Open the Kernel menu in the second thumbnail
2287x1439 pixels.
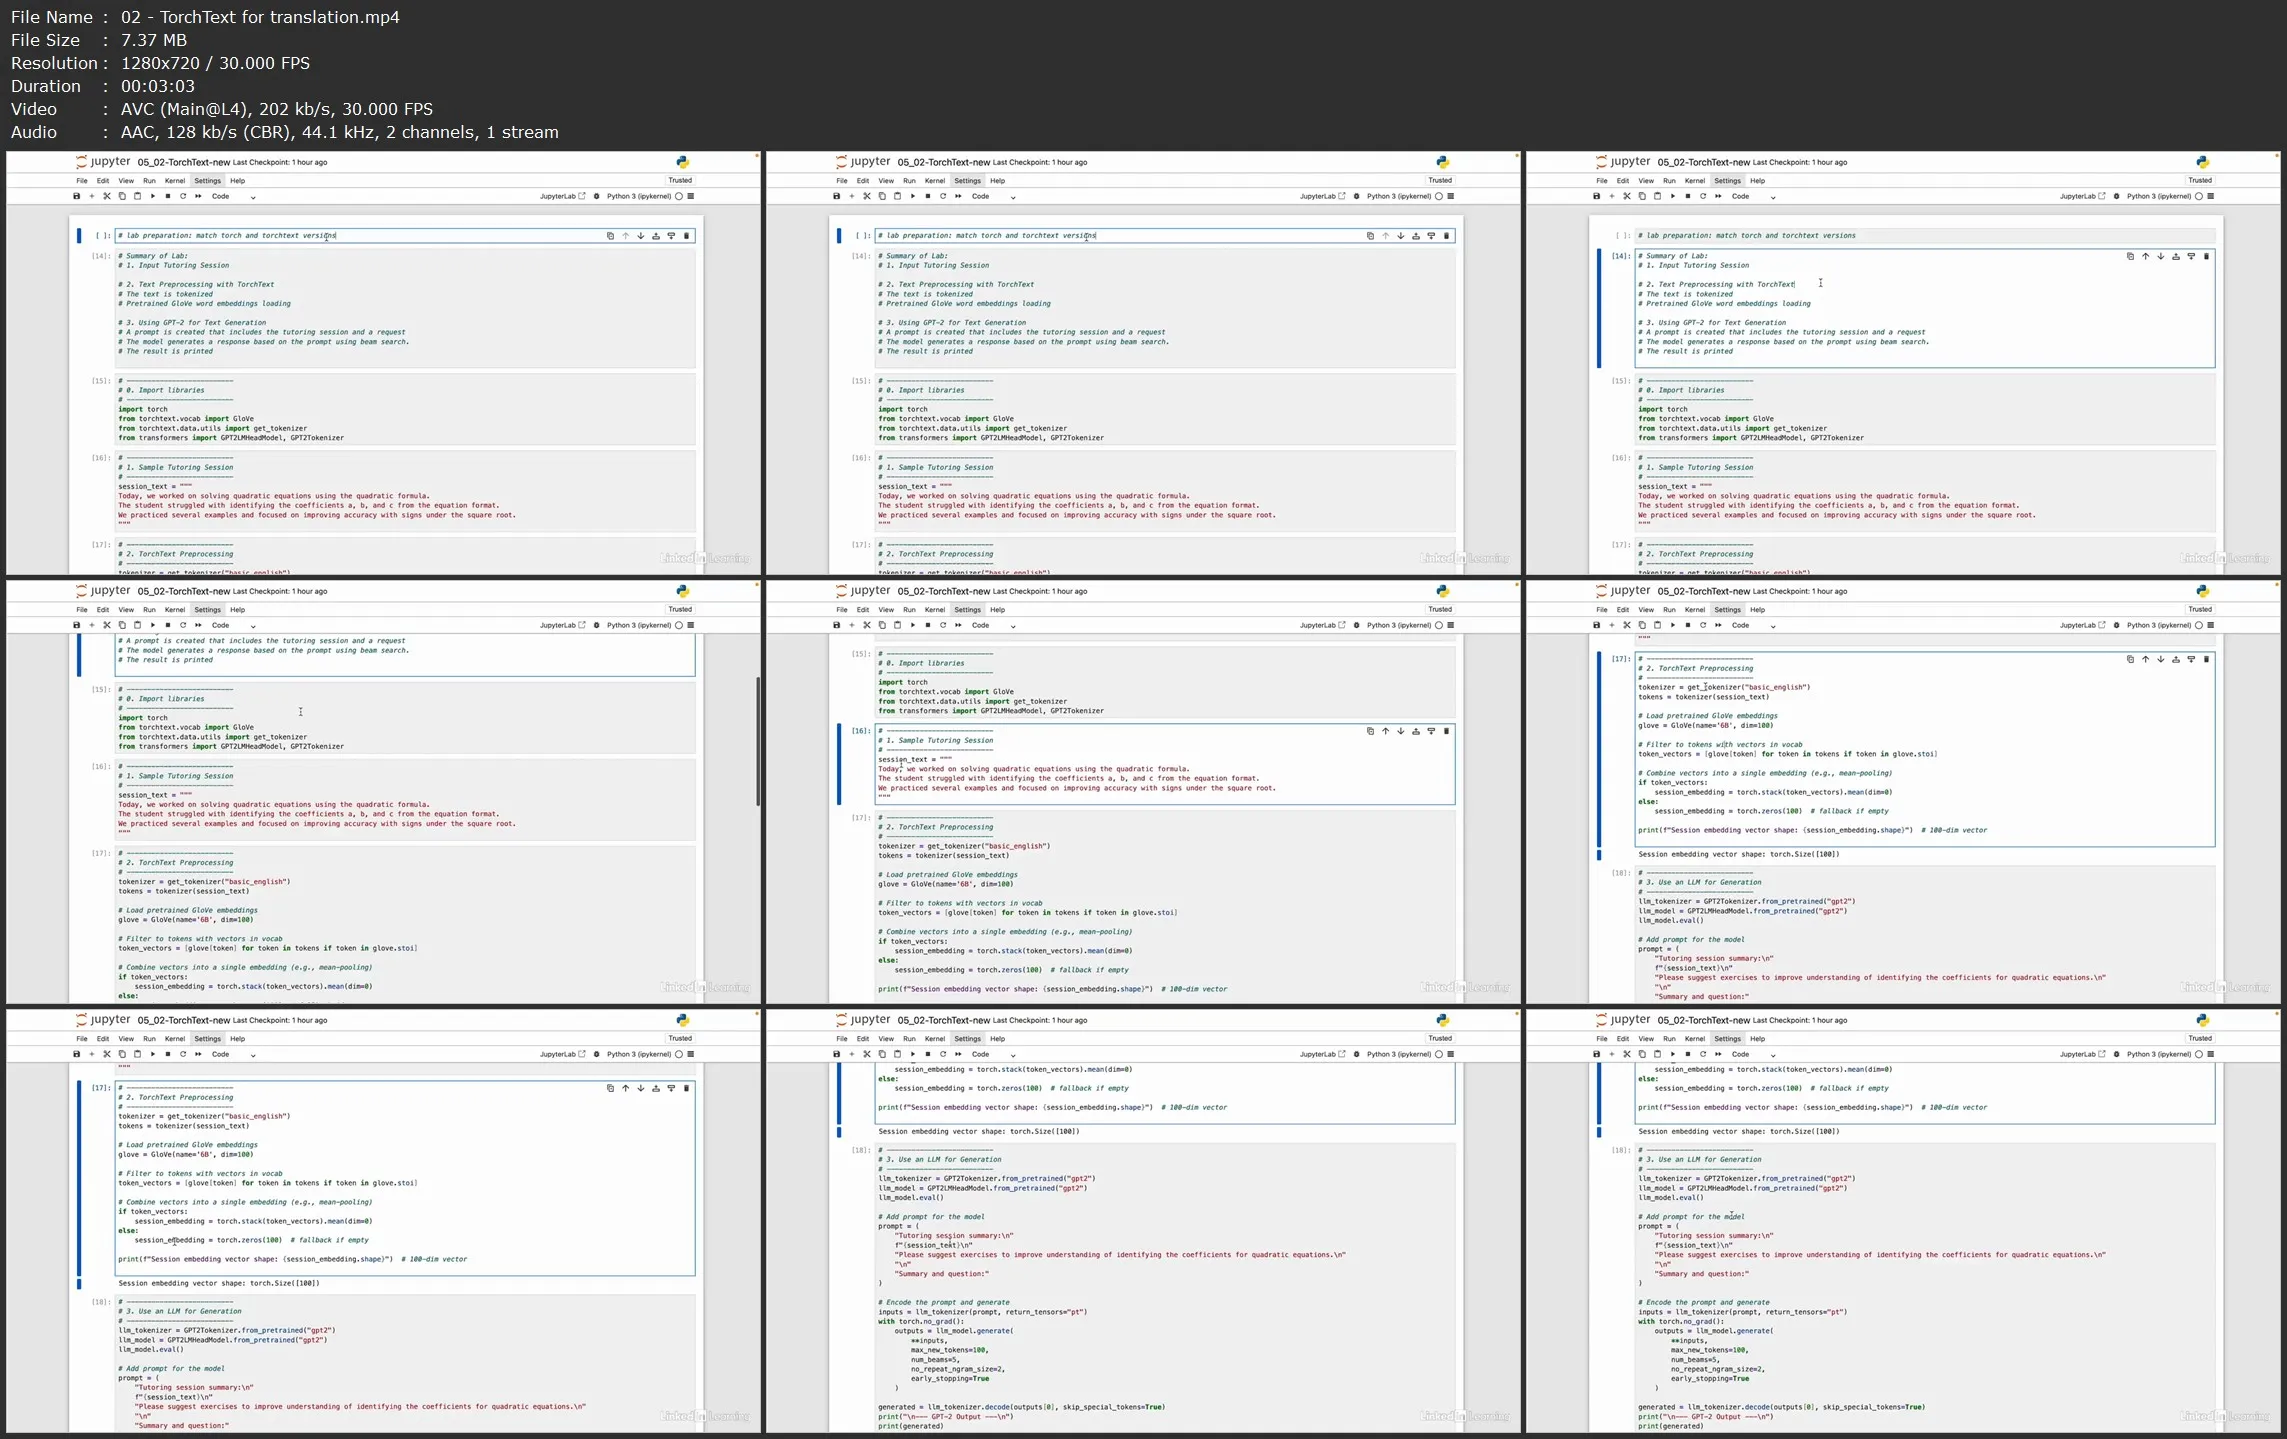(934, 181)
